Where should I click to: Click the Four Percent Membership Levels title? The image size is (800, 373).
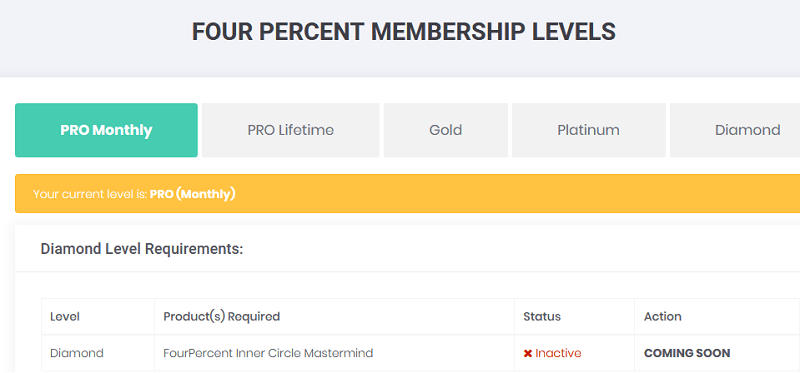click(x=404, y=32)
